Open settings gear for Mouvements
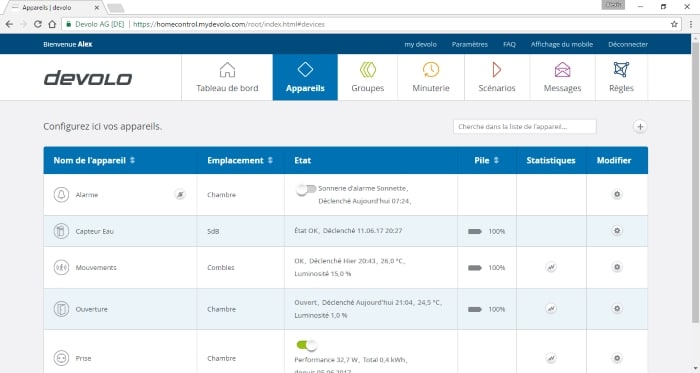700x373 pixels. (x=617, y=267)
